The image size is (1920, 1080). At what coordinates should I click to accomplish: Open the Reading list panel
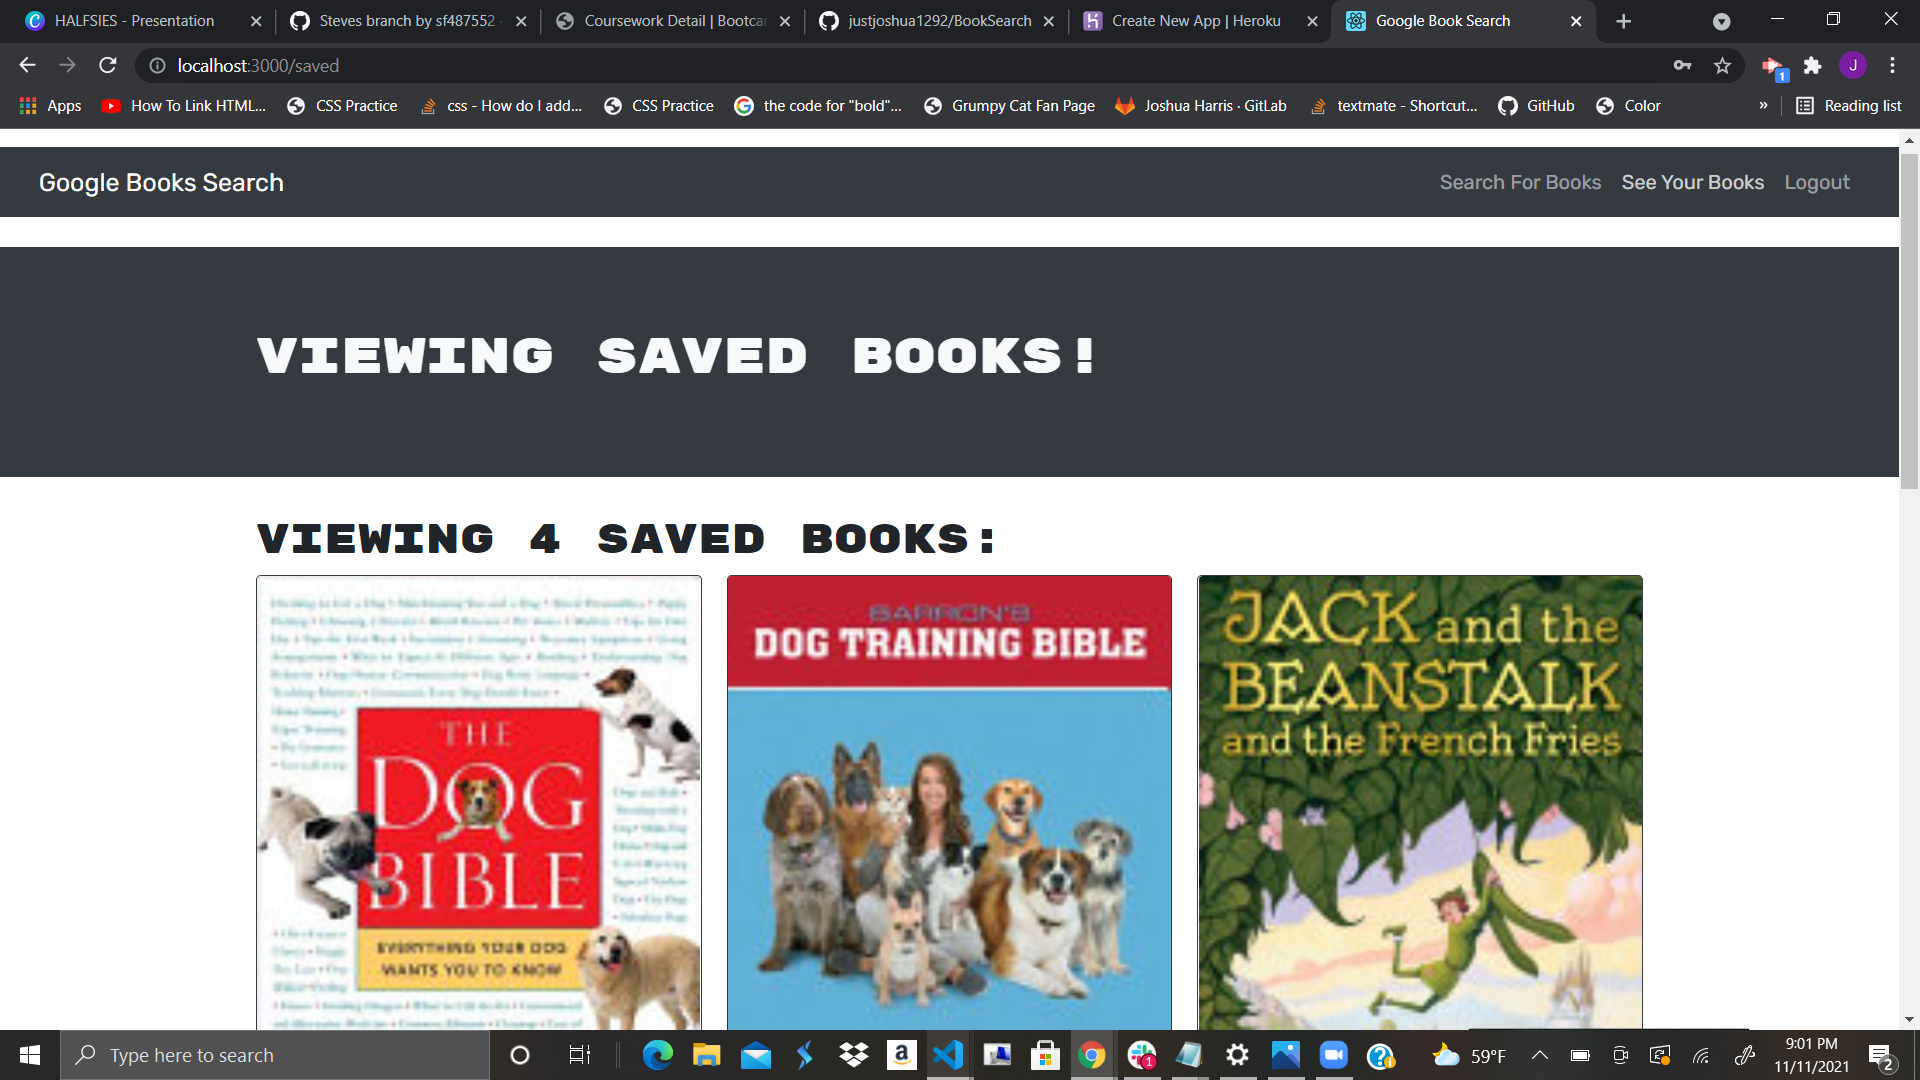point(1847,105)
